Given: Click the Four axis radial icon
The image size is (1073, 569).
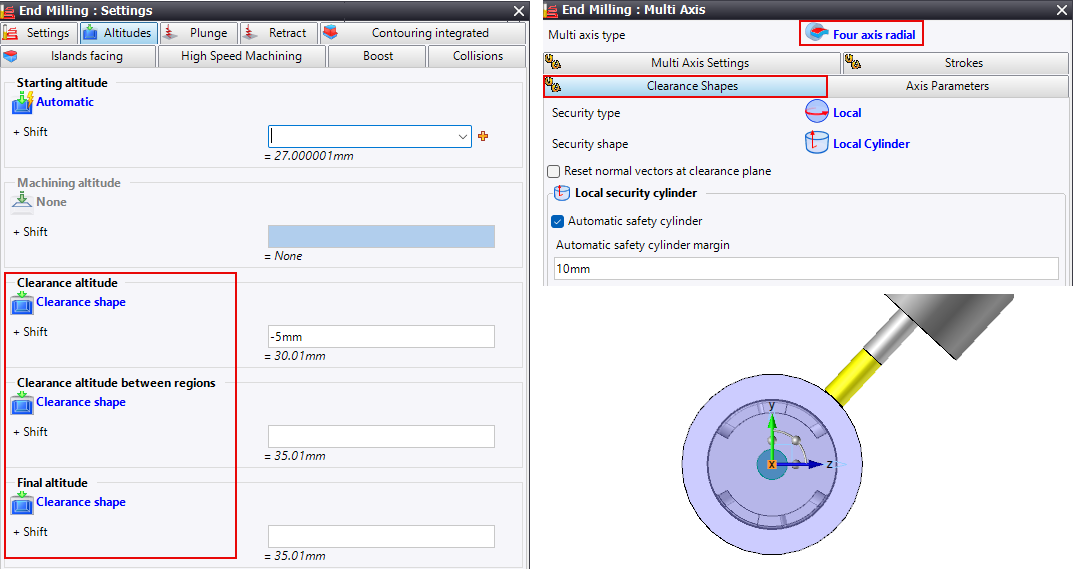Looking at the screenshot, I should point(816,33).
